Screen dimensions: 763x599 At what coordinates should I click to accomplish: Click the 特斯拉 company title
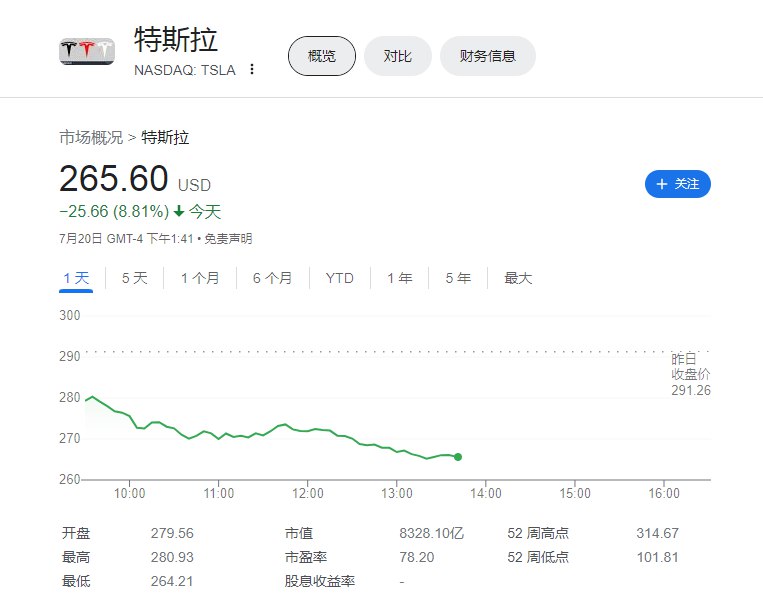click(x=176, y=39)
